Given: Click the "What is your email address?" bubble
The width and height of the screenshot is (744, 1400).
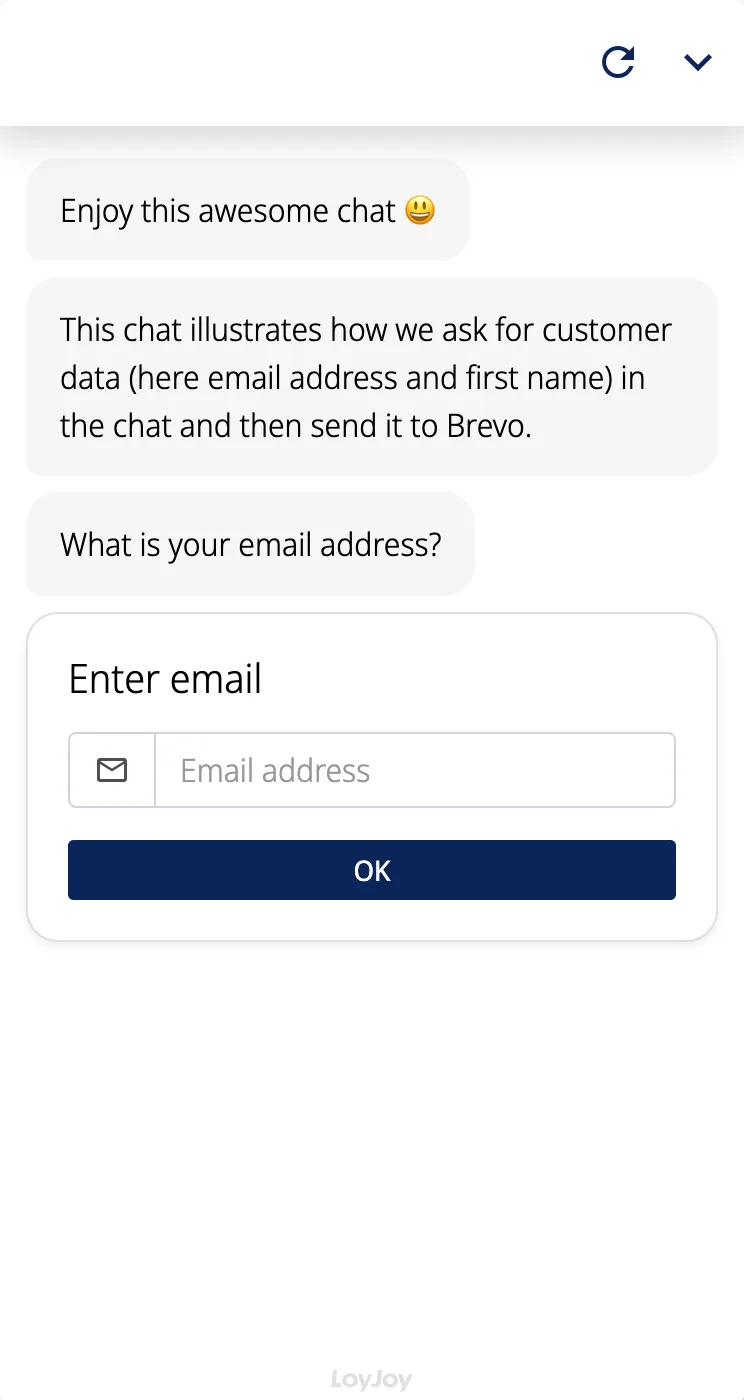Looking at the screenshot, I should click(x=250, y=545).
